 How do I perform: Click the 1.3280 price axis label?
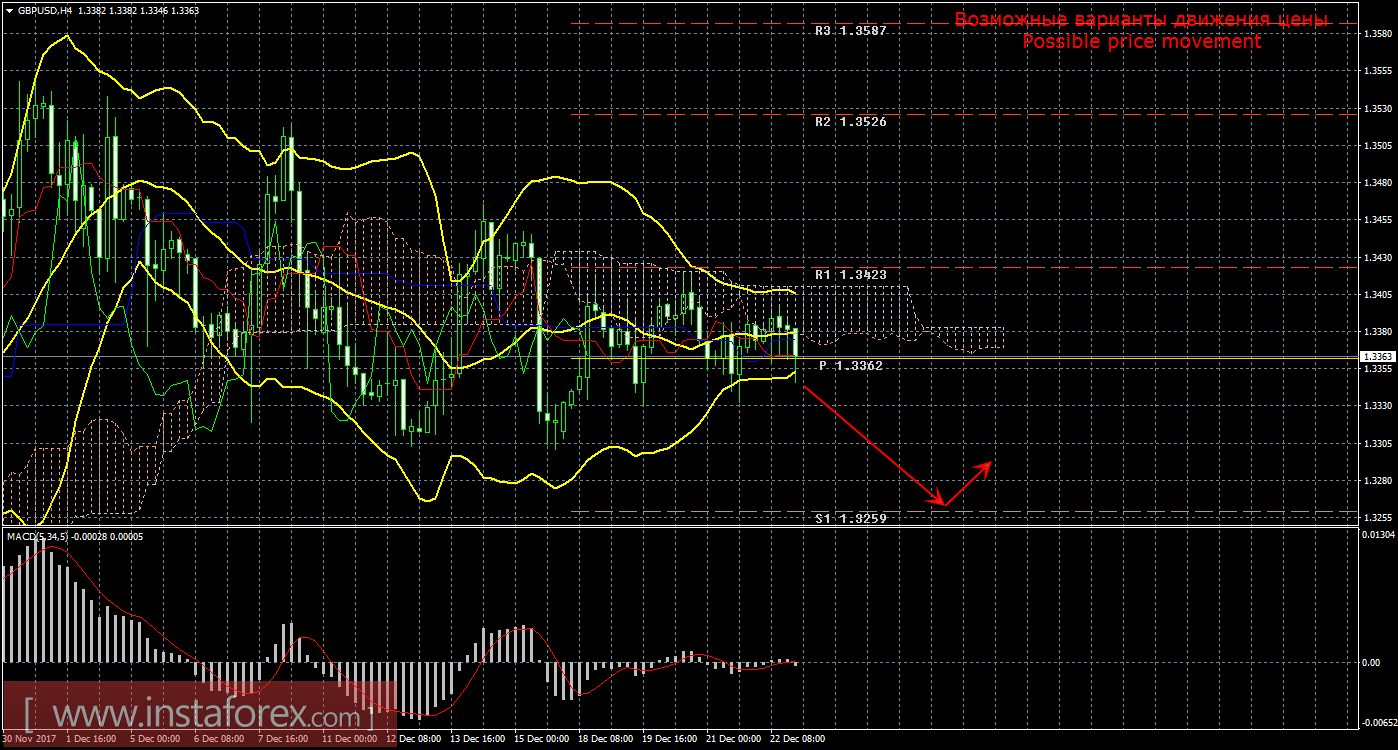point(1377,480)
